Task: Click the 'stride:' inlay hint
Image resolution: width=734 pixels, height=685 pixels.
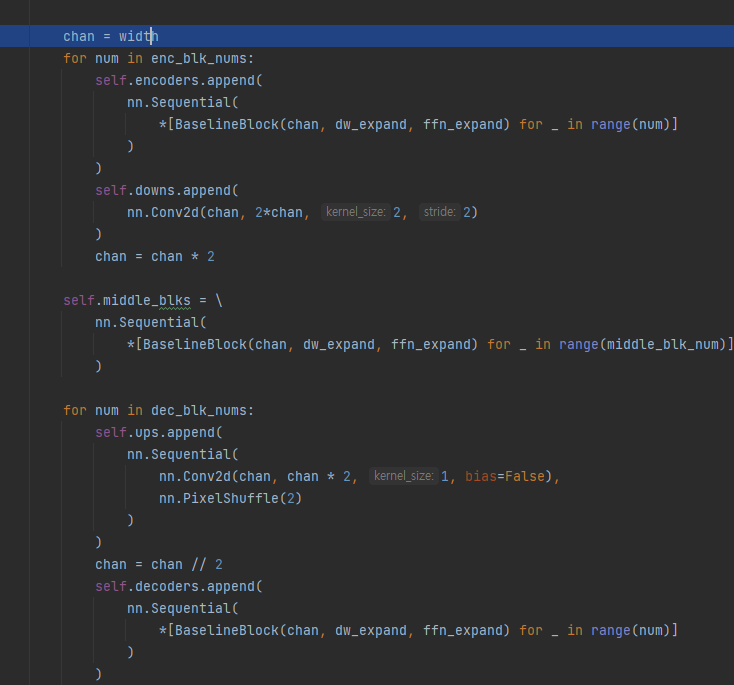Action: tap(440, 212)
